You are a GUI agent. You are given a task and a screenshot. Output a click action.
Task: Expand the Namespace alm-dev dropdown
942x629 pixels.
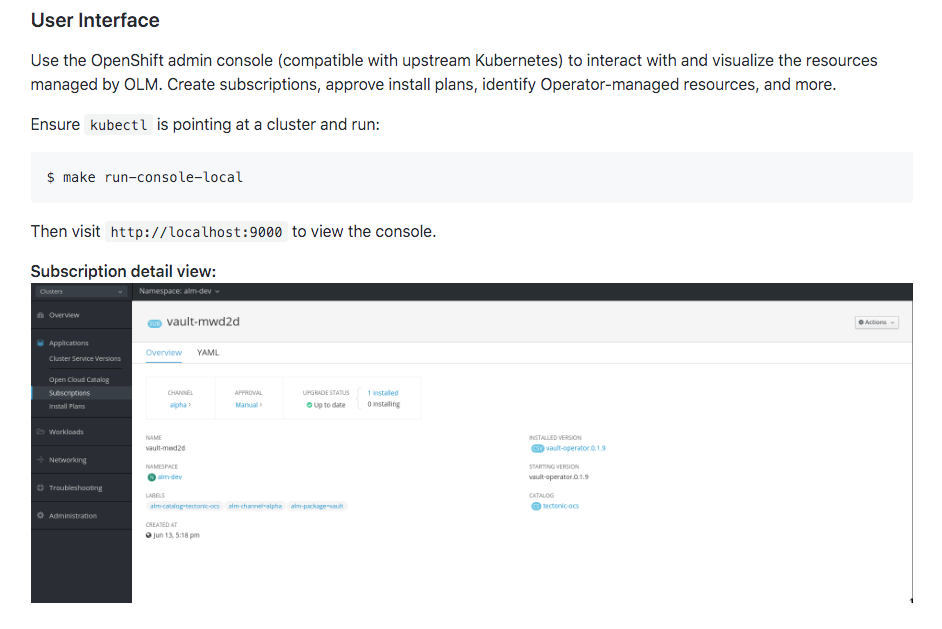click(183, 291)
